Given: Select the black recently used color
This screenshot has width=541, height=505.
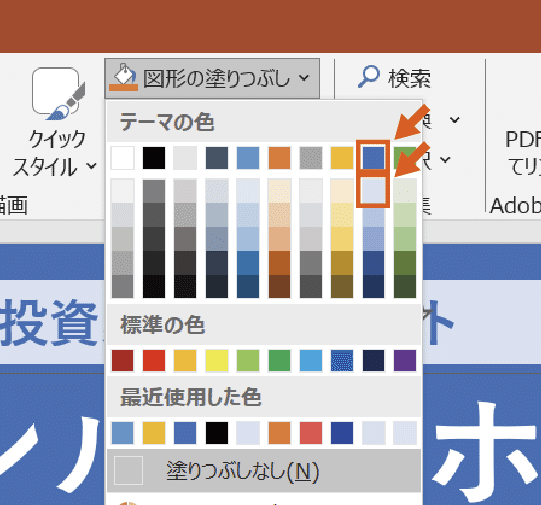Looking at the screenshot, I should pos(217,433).
